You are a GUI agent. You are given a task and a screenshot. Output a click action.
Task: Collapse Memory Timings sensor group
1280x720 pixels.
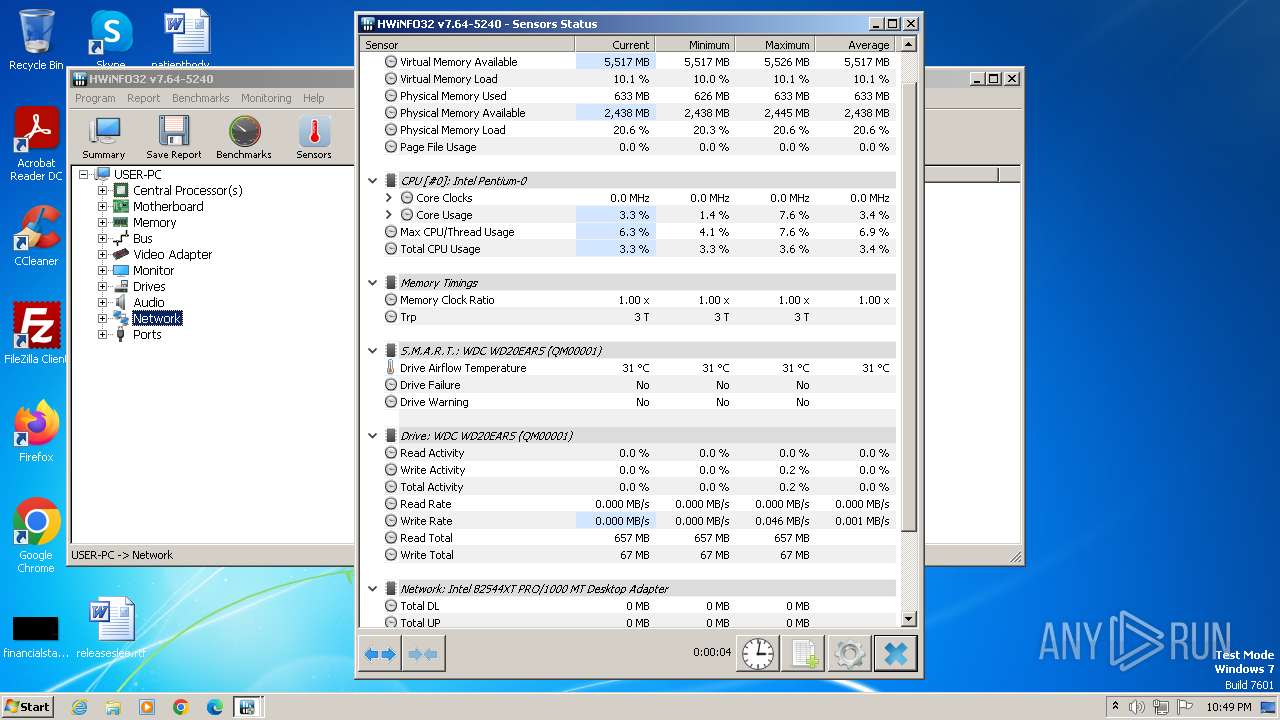pyautogui.click(x=372, y=283)
